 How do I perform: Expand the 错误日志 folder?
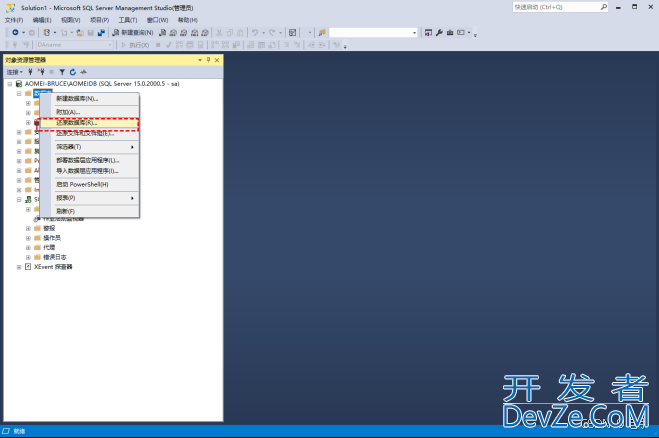[28, 257]
